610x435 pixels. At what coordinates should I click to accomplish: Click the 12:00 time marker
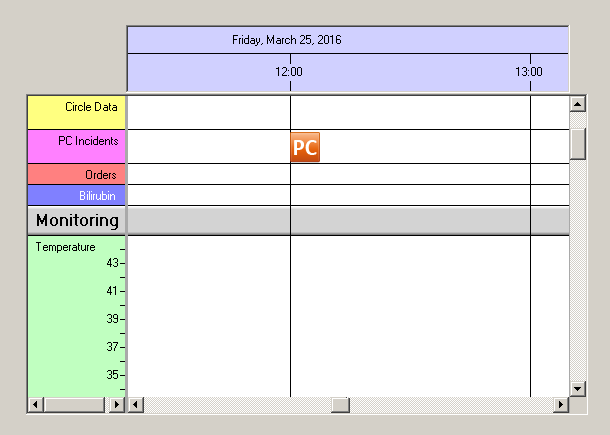289,72
